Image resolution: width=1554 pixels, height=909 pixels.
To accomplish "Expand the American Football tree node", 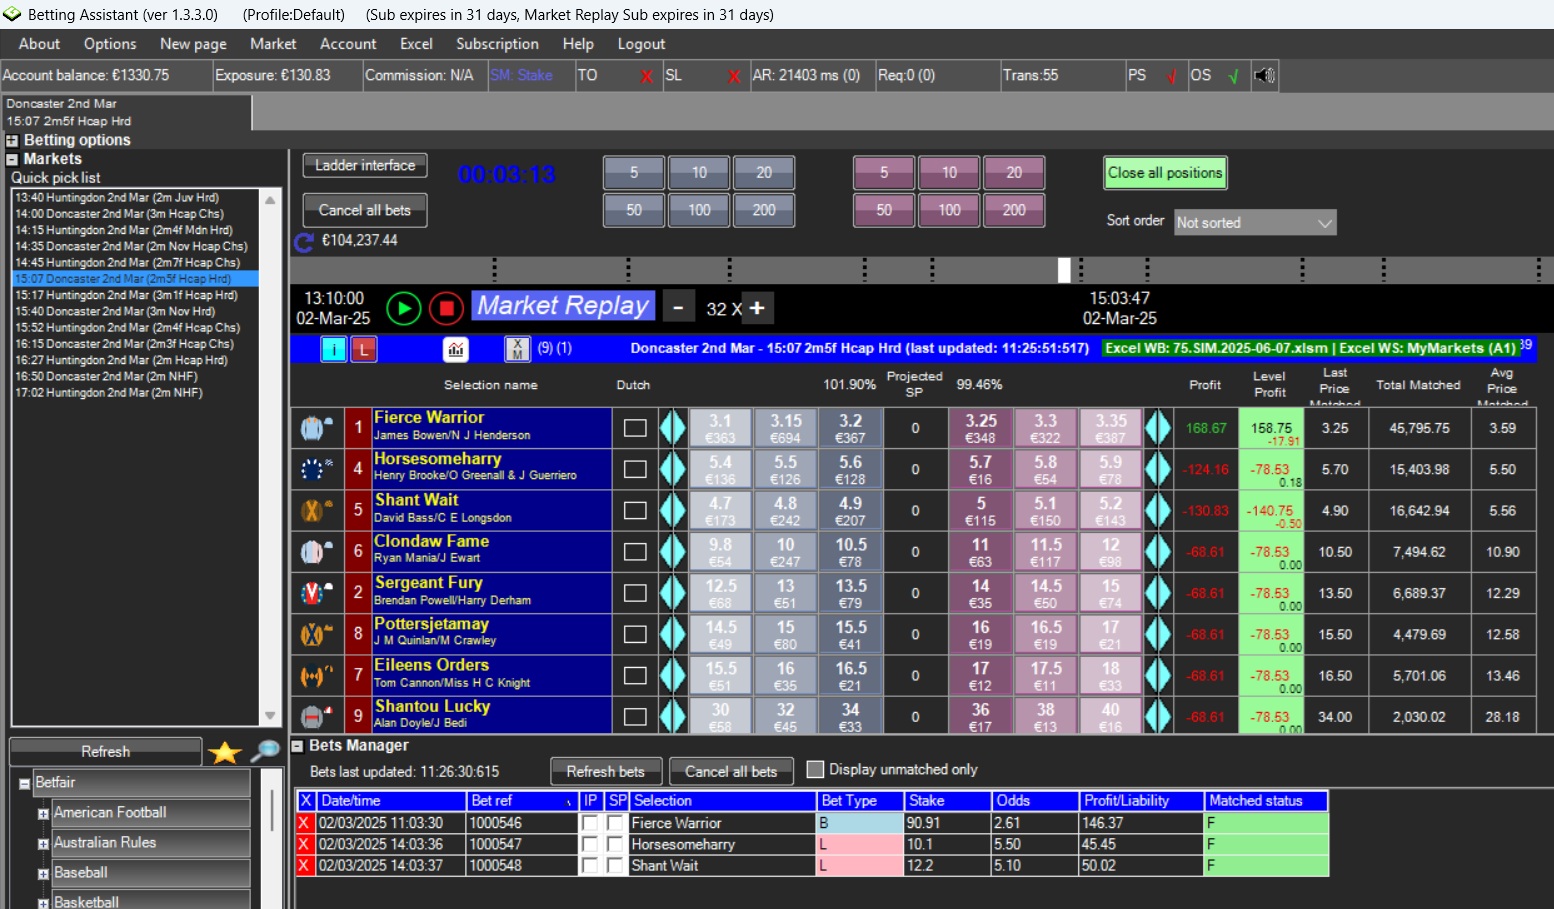I will [x=43, y=814].
